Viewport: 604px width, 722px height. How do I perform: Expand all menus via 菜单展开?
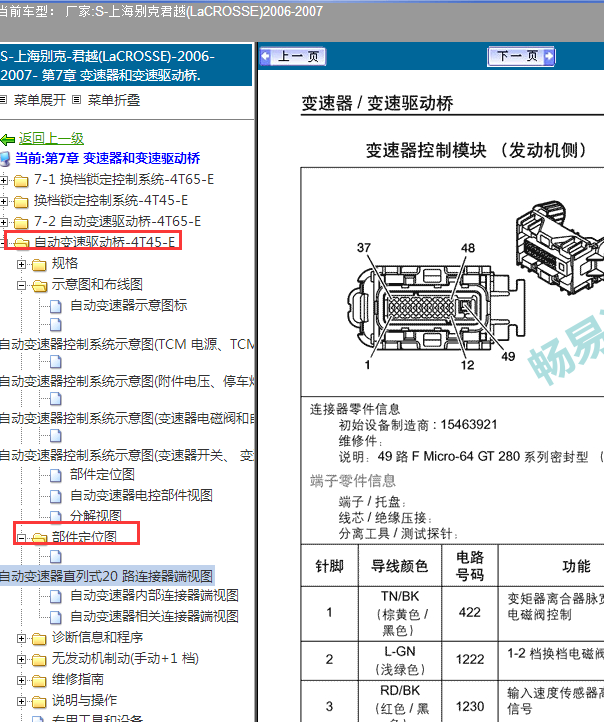tap(40, 100)
